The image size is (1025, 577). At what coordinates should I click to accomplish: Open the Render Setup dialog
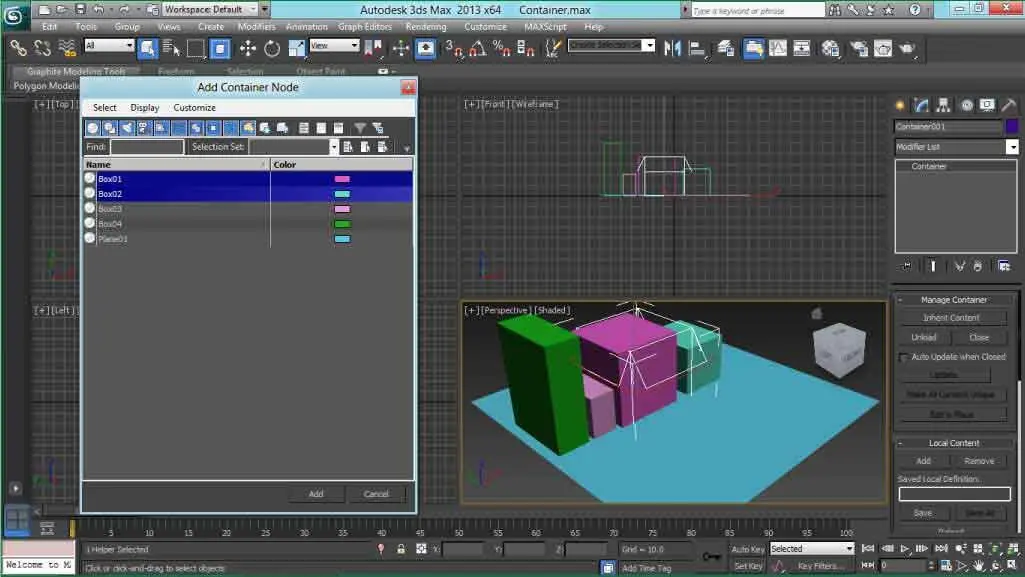pos(859,48)
